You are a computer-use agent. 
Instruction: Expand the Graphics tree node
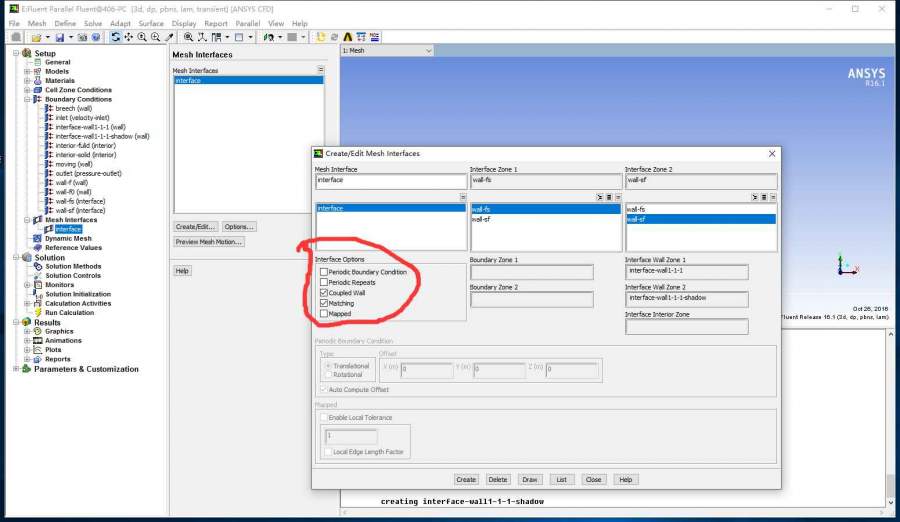pos(27,331)
